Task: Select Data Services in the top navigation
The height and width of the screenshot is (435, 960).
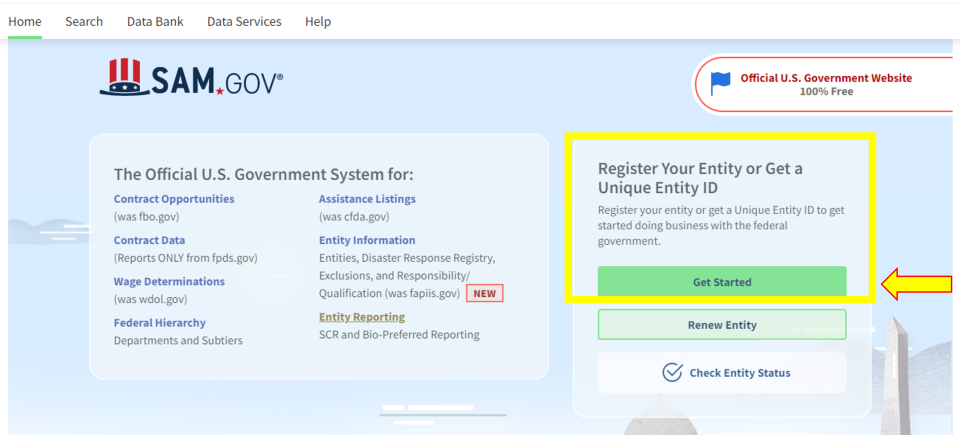Action: (244, 21)
